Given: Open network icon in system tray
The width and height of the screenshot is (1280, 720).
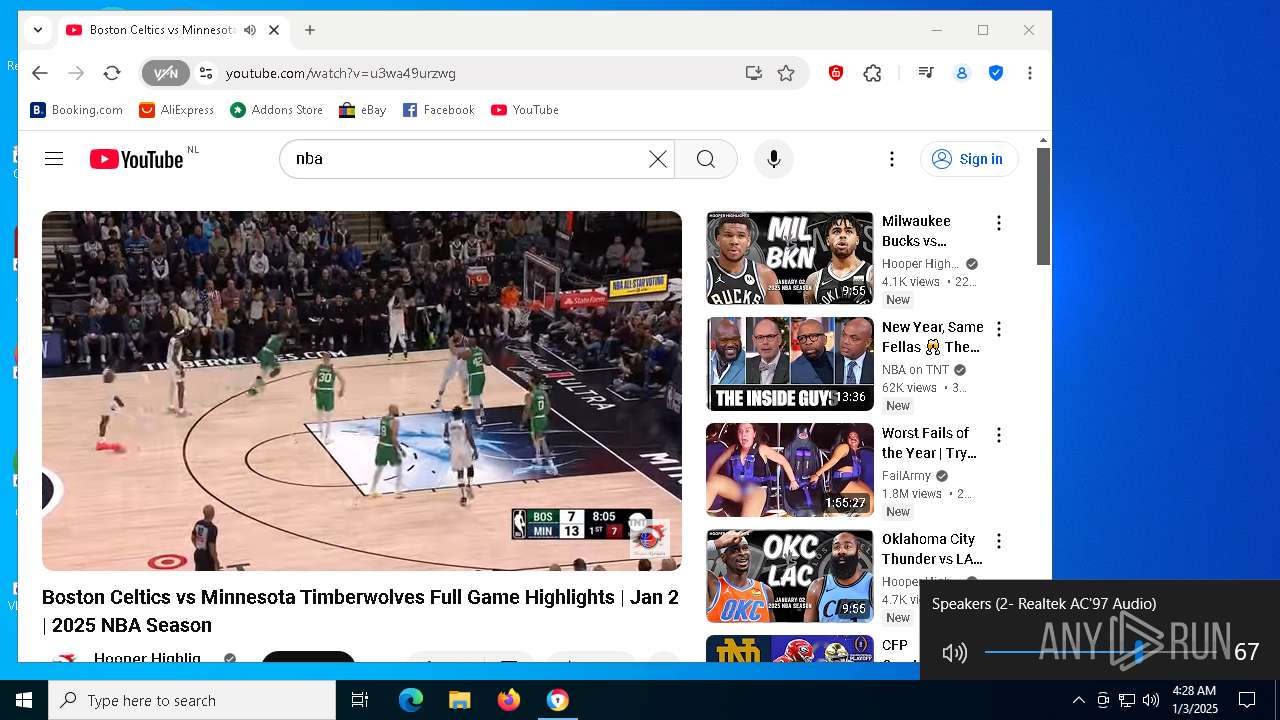Looking at the screenshot, I should coord(1127,700).
